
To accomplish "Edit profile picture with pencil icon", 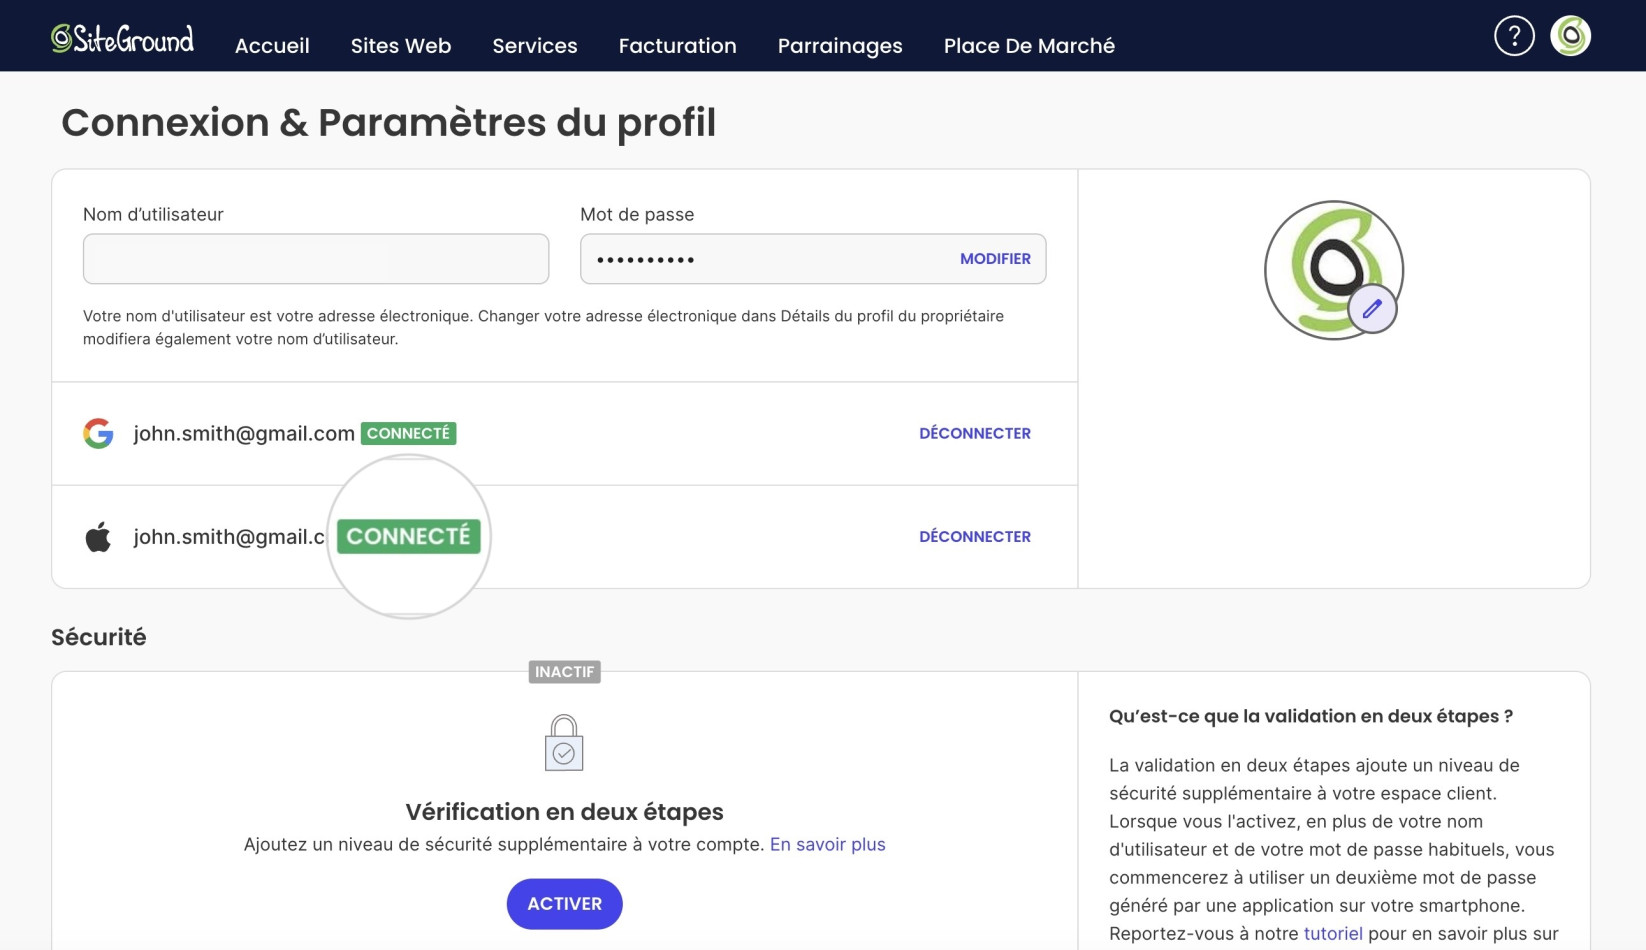I will click(x=1372, y=309).
